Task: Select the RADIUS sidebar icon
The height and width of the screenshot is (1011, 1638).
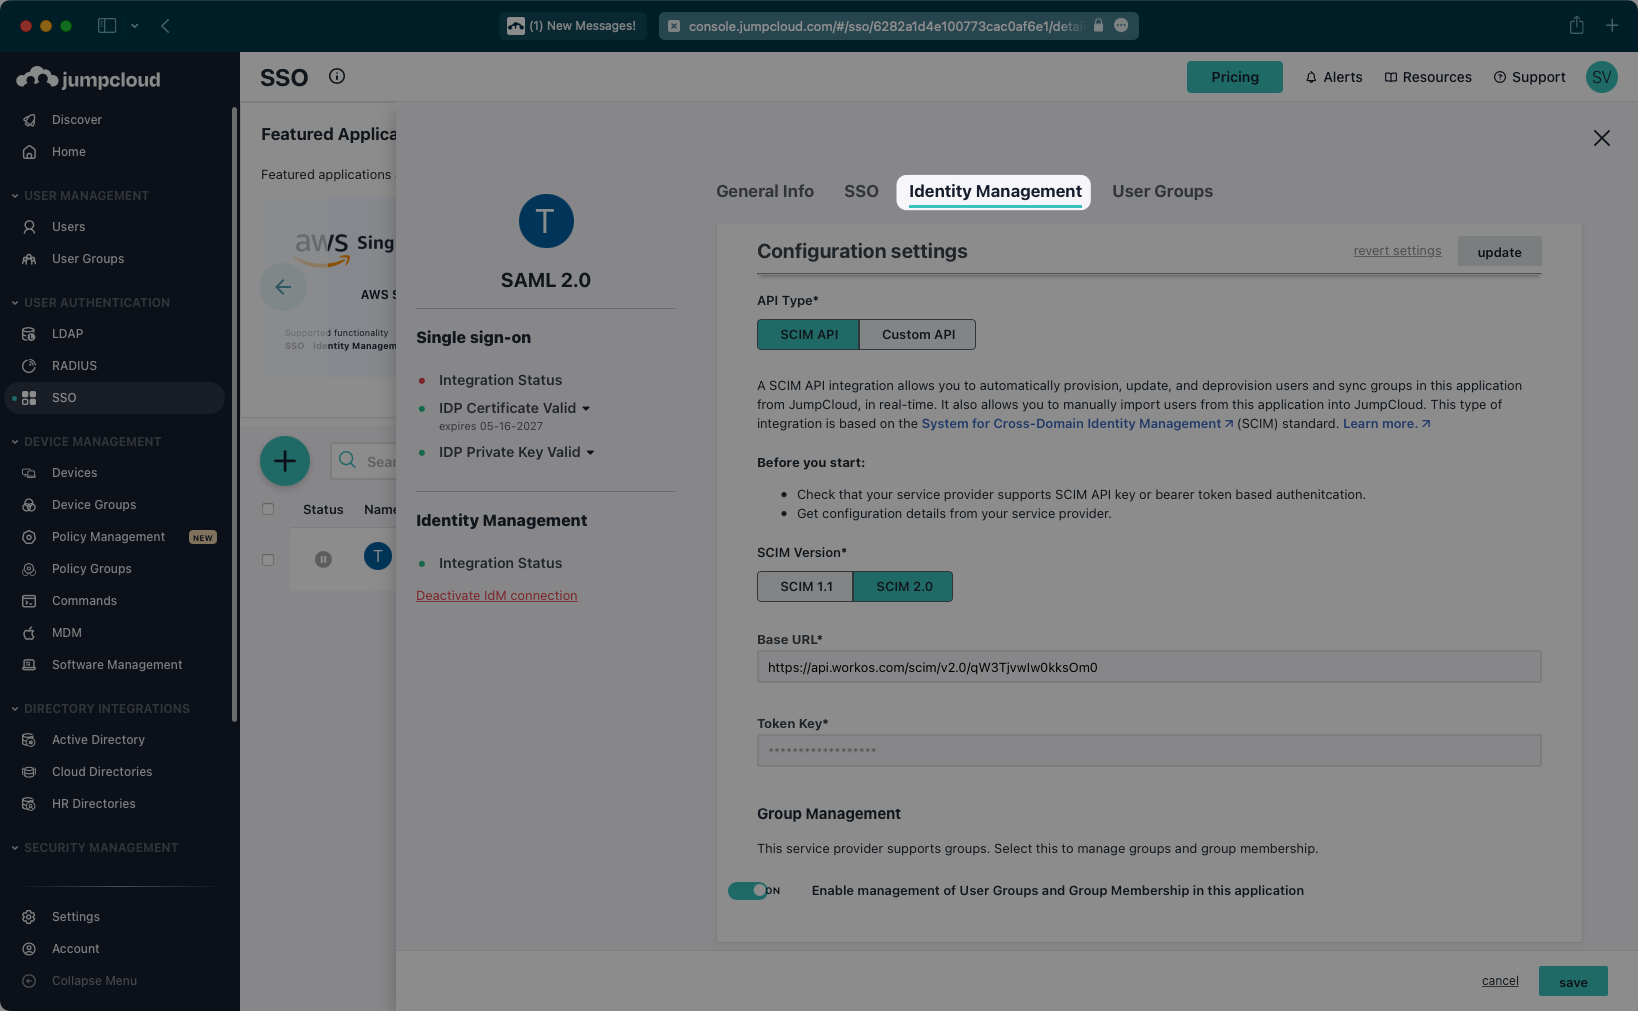Action: pyautogui.click(x=29, y=365)
